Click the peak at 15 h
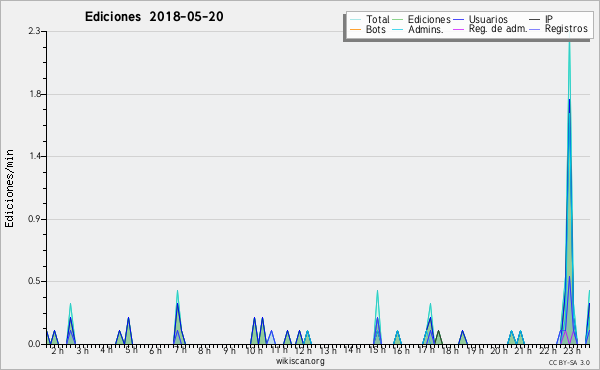The image size is (600, 370). pyautogui.click(x=377, y=318)
